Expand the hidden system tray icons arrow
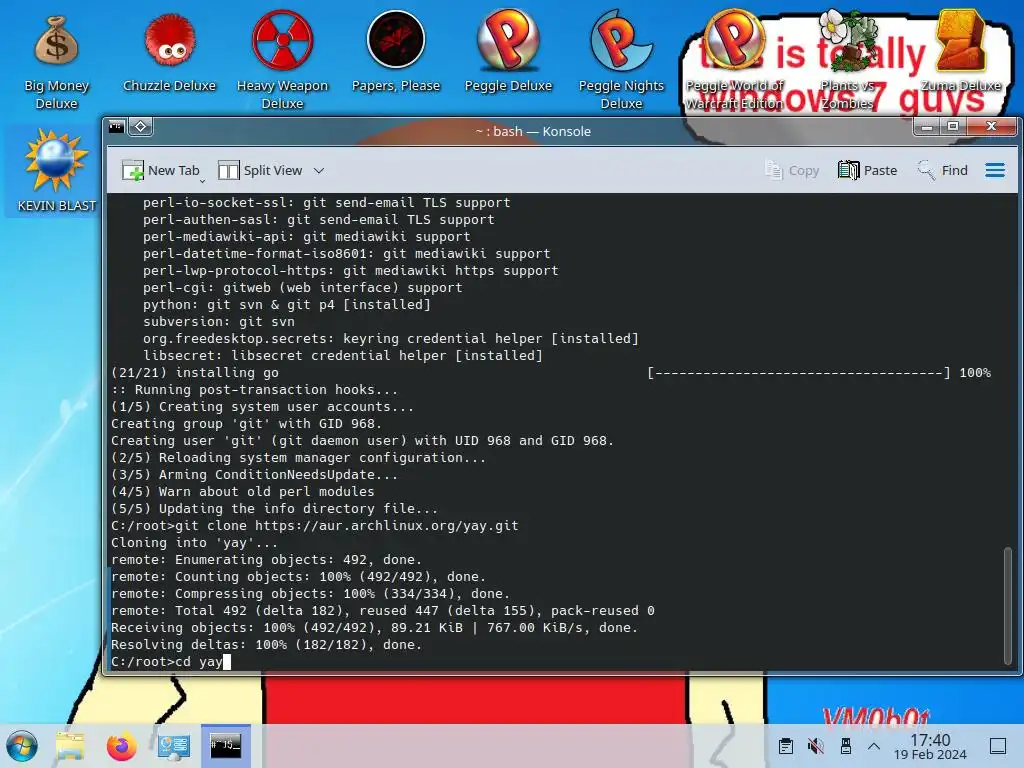This screenshot has height=768, width=1024. 873,746
